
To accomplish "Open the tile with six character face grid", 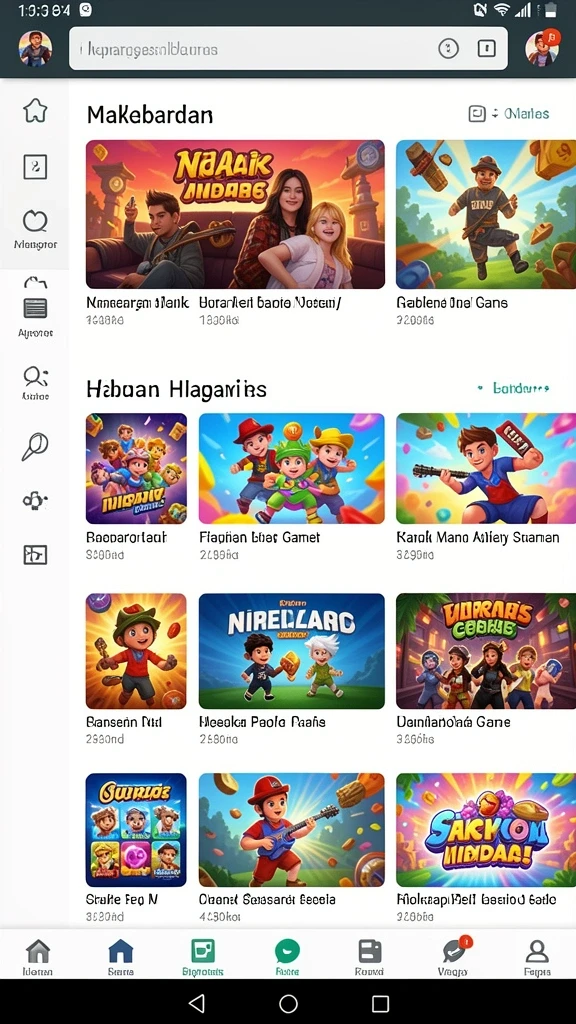I will point(136,830).
